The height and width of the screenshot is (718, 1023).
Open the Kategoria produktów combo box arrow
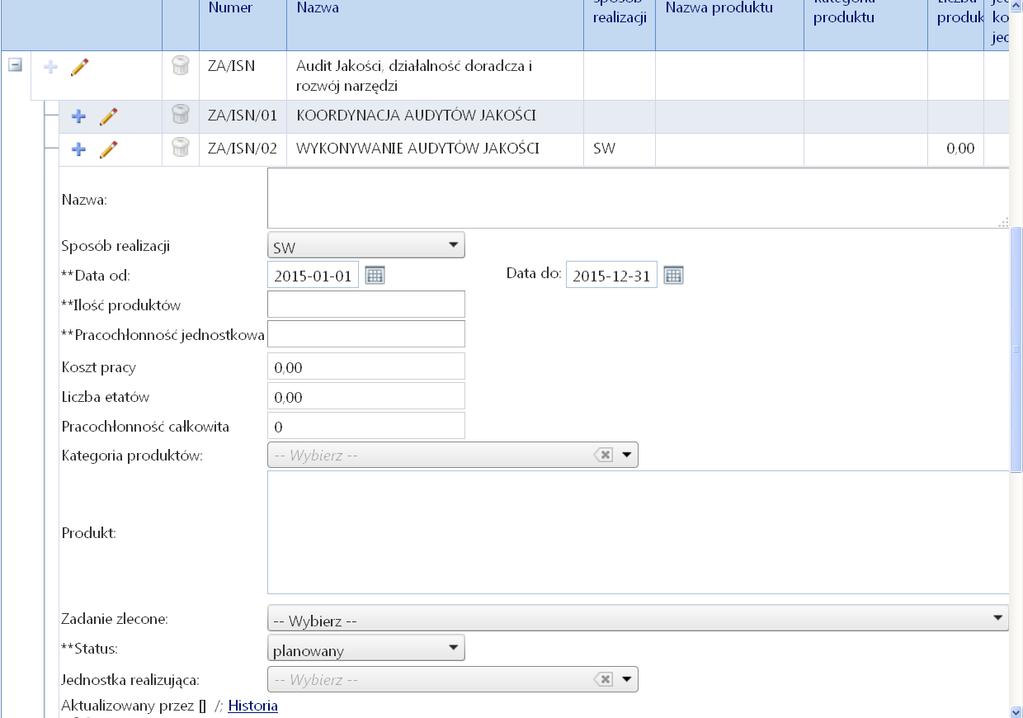[627, 455]
